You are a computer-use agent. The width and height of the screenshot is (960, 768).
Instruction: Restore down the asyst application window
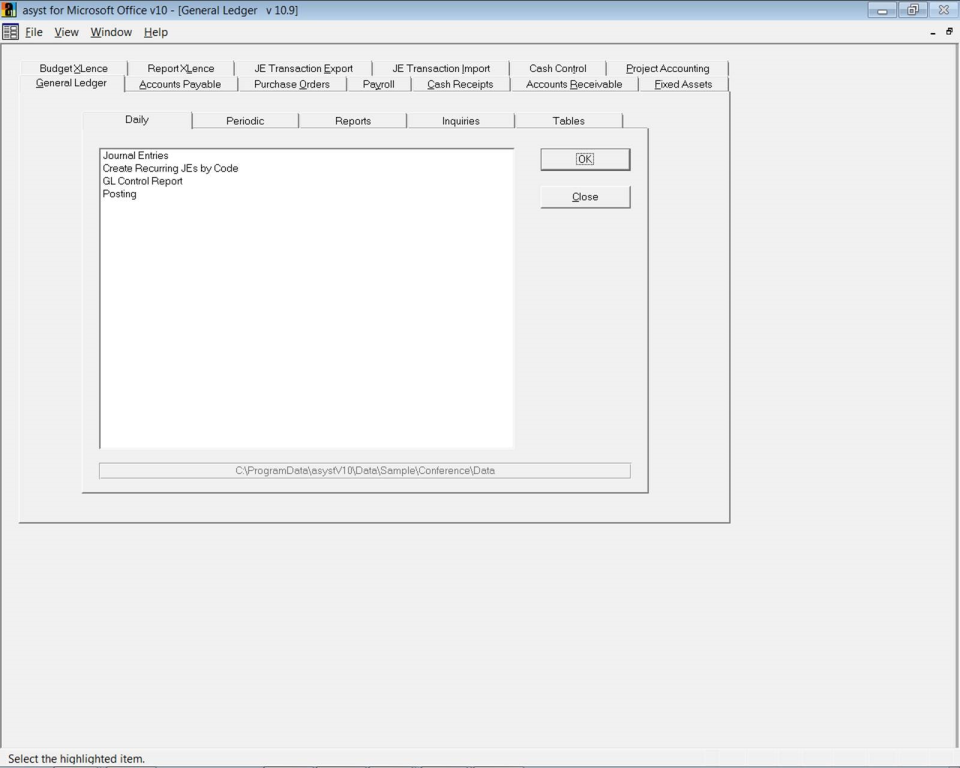click(x=913, y=10)
